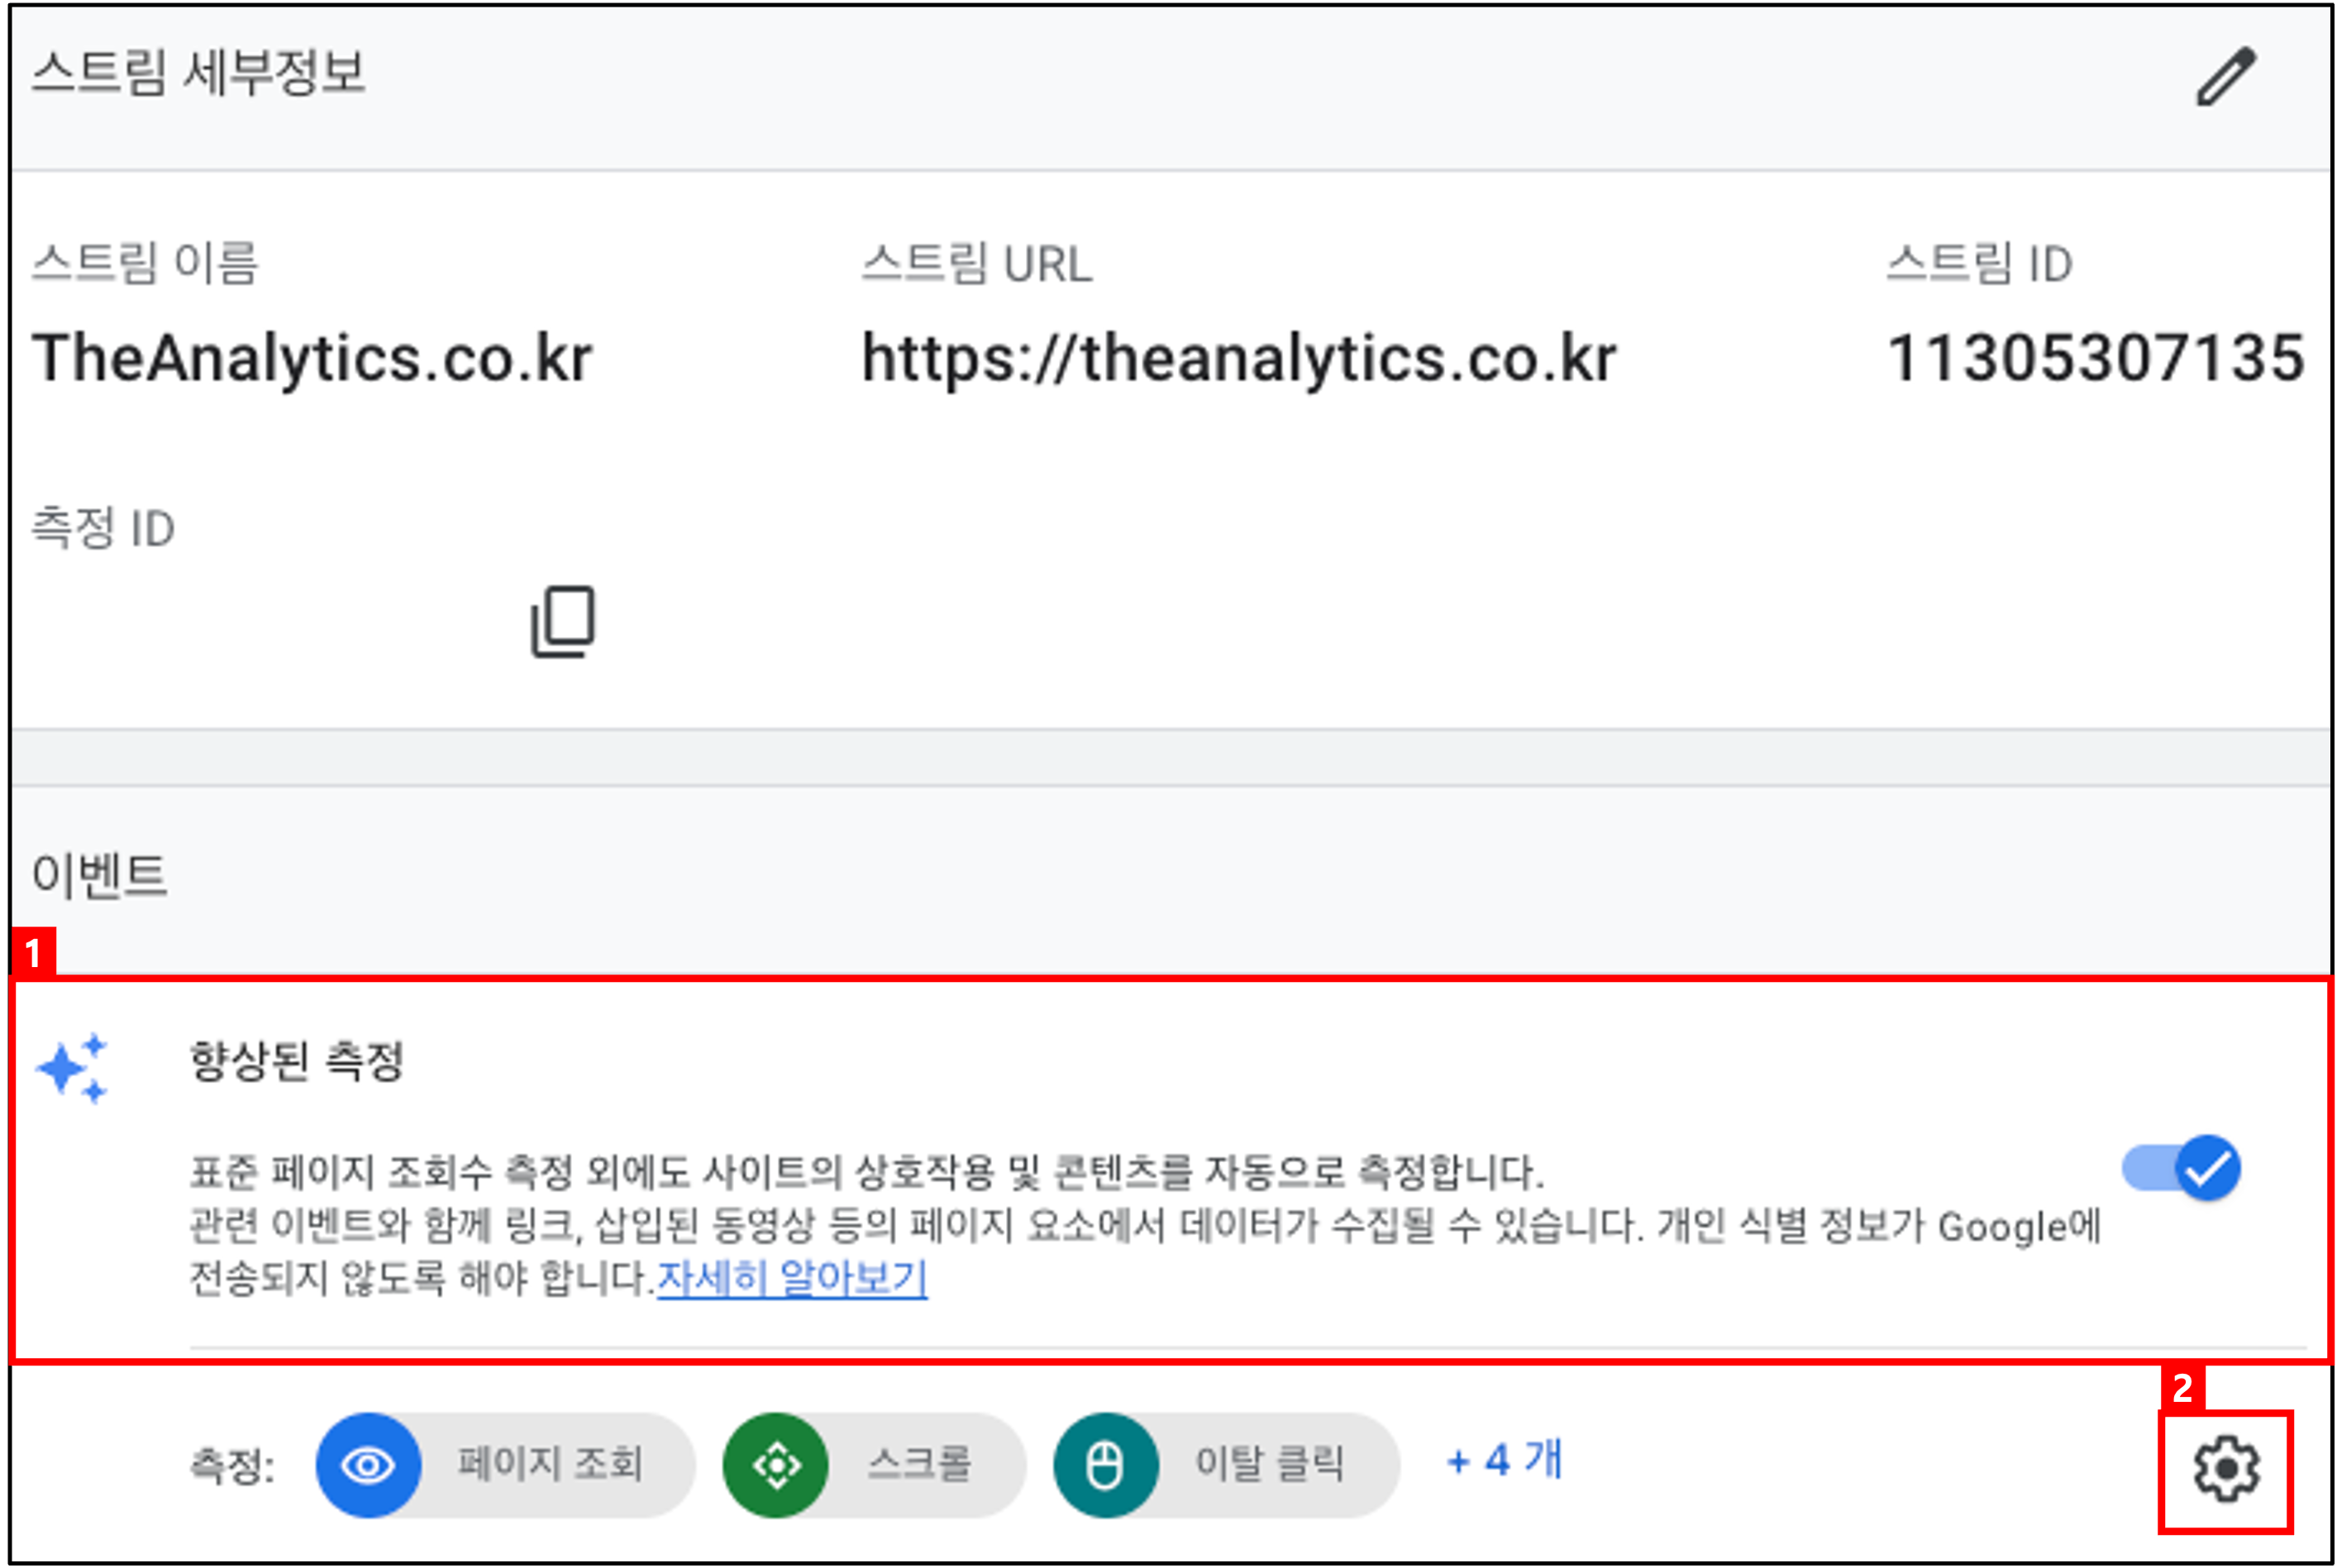Click the blue eye 페이지 조회 icon
Screen dimensions: 2337x1568
pyautogui.click(x=368, y=1465)
